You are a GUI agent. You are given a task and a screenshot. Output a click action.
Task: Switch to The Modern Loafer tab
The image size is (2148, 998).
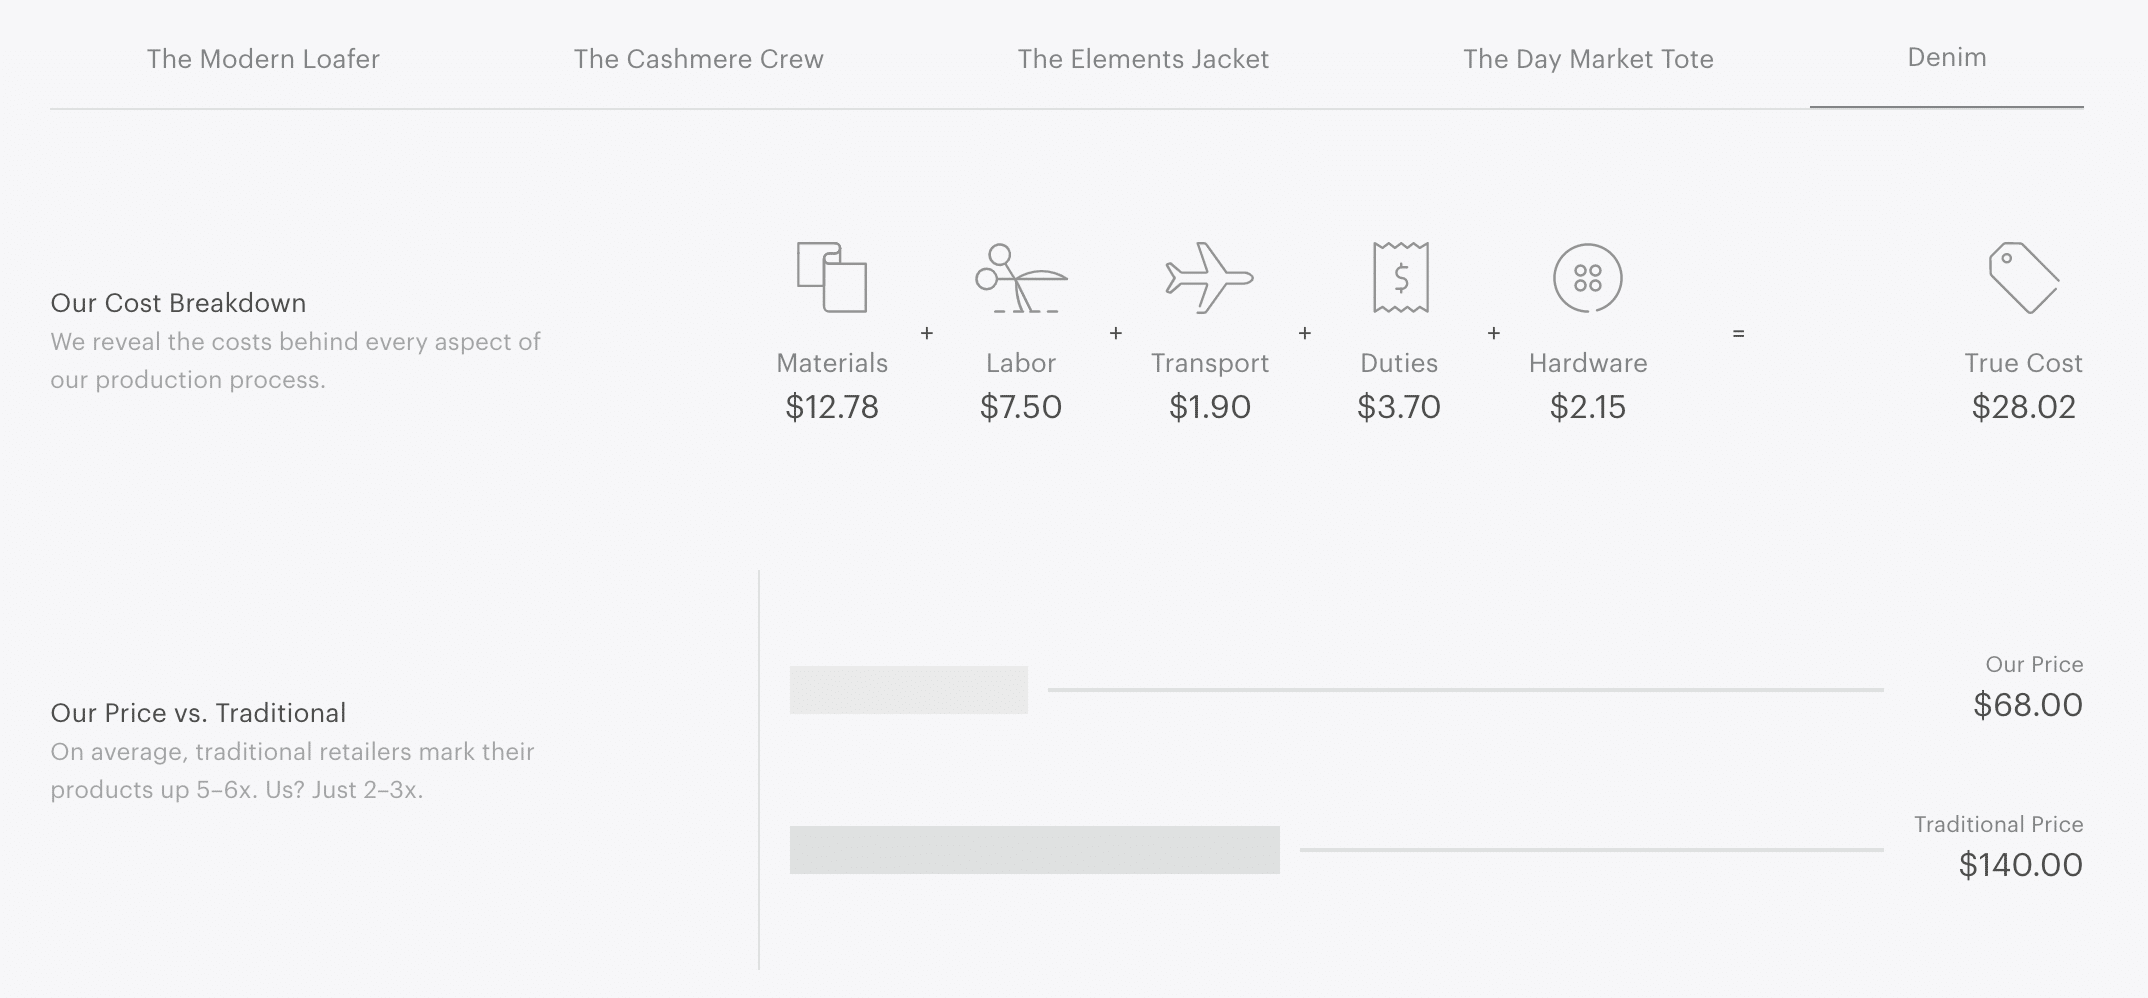[x=262, y=59]
